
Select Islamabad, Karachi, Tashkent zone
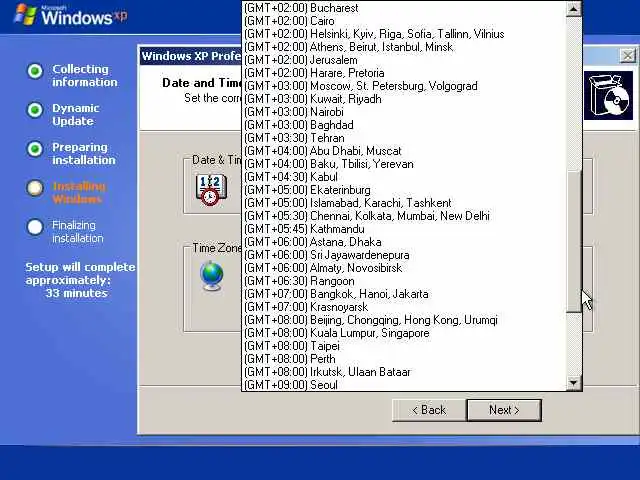[x=404, y=203]
